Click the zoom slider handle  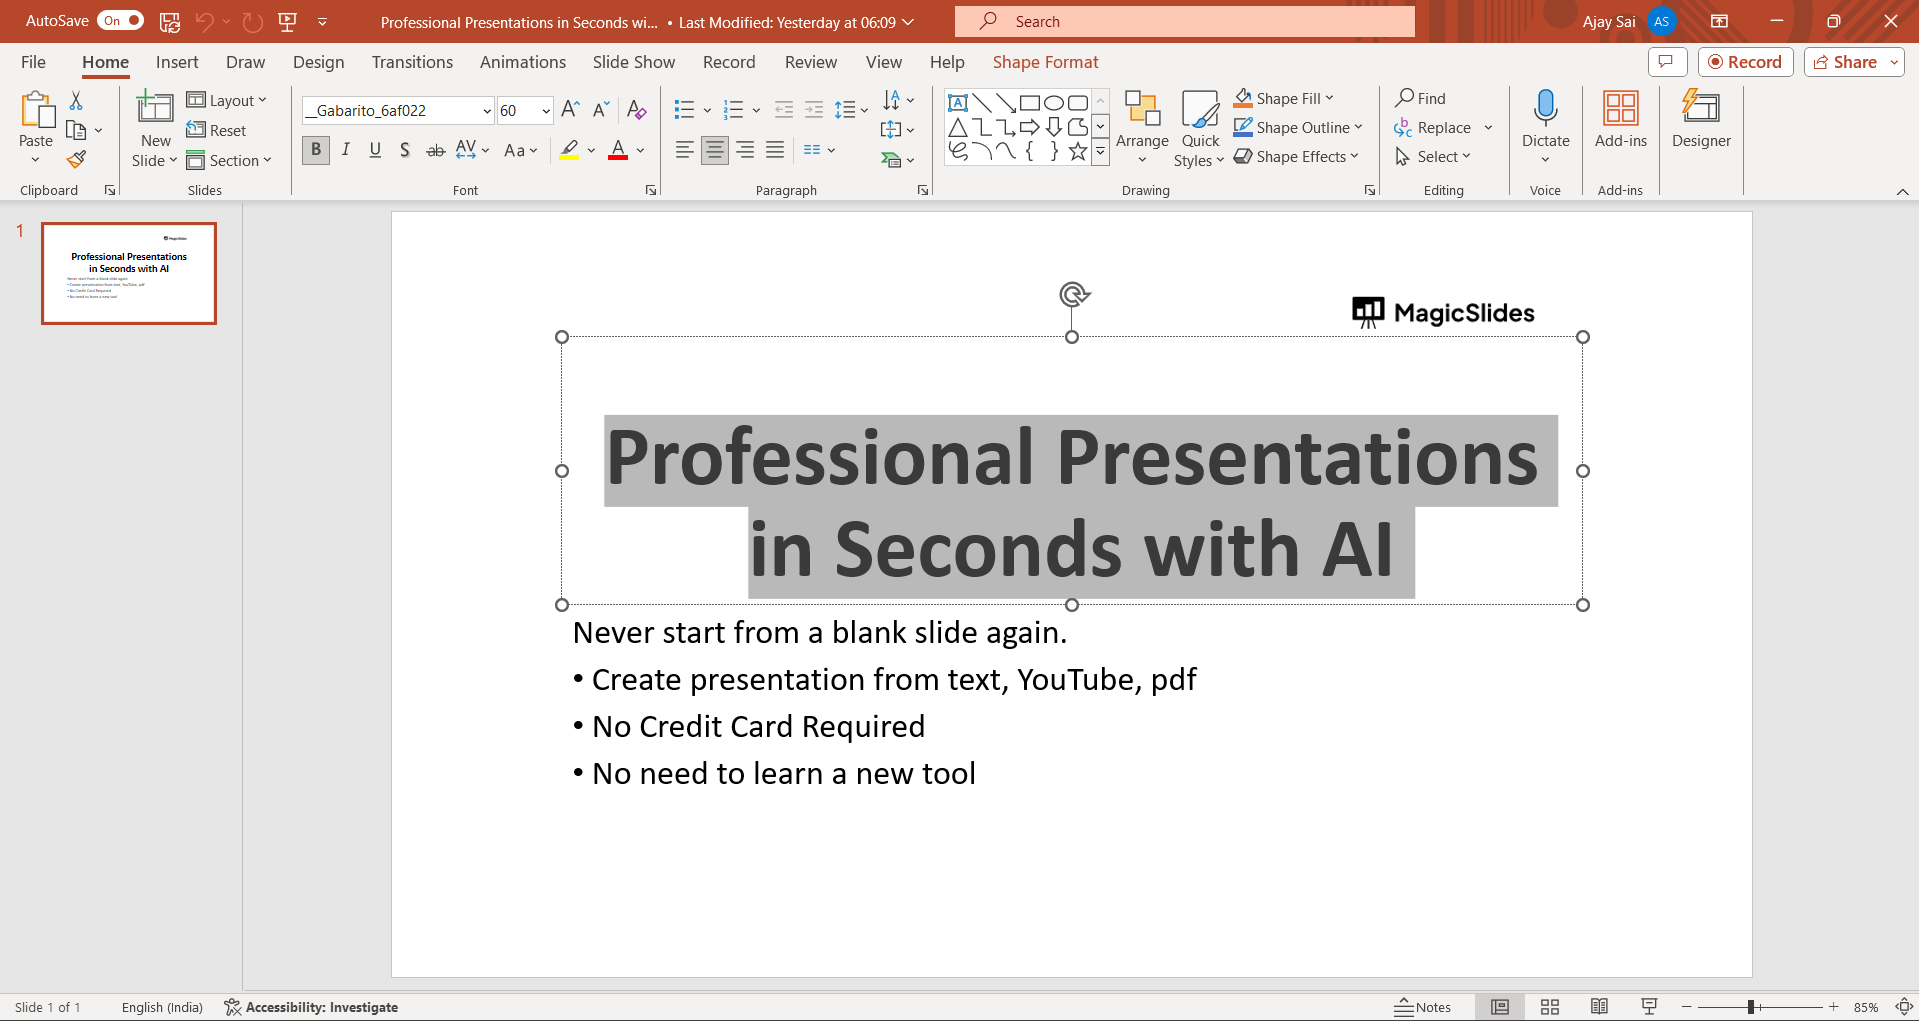click(x=1751, y=1007)
